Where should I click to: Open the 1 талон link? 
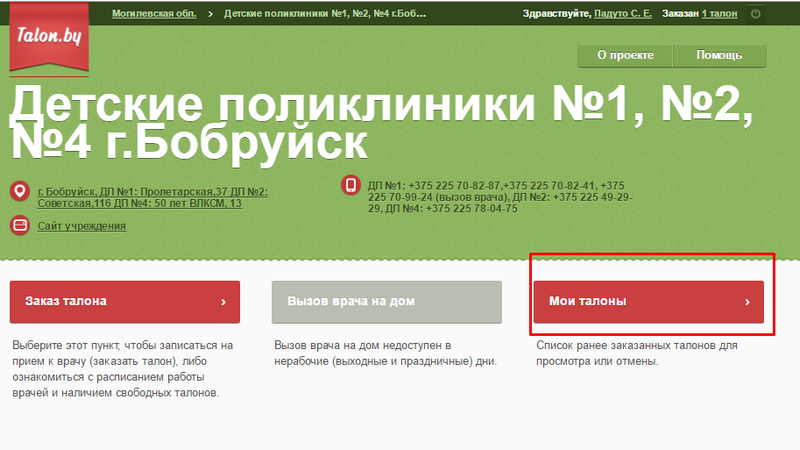pos(719,14)
